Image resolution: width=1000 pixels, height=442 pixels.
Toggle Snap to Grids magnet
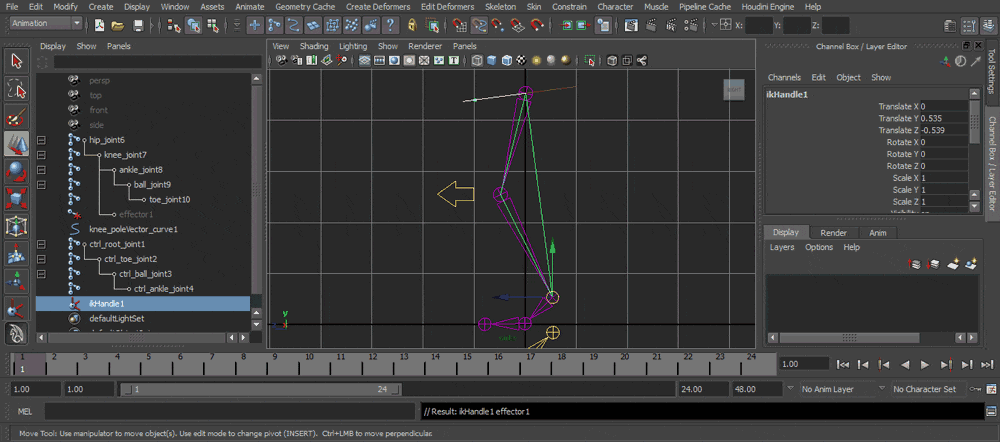[459, 26]
